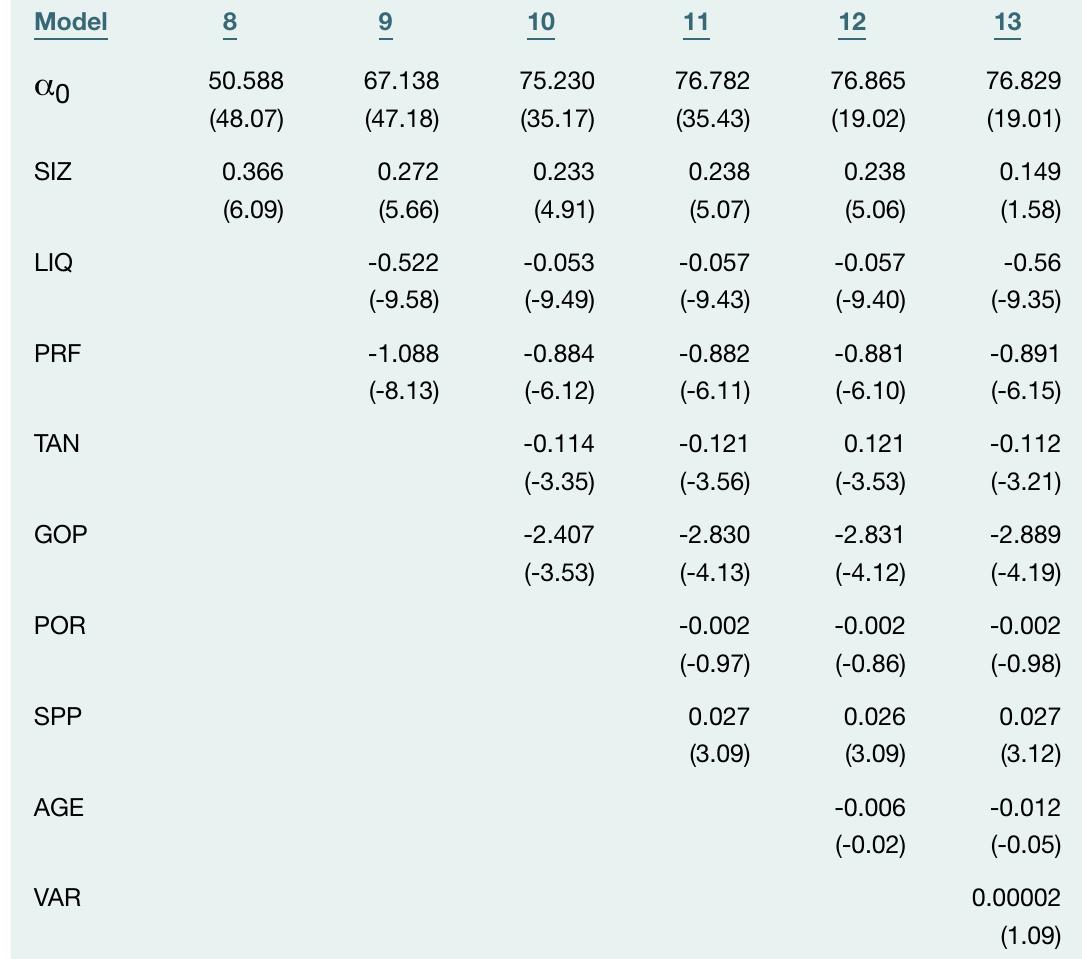This screenshot has width=1082, height=959.
Task: Open the Model 11 column link
Action: click(x=696, y=23)
